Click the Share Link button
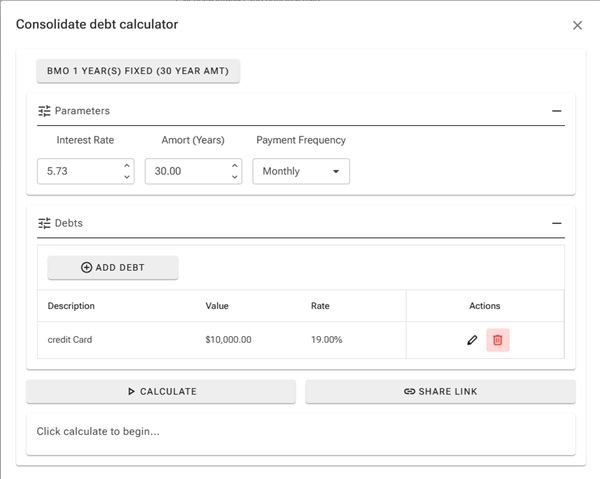The width and height of the screenshot is (600, 479). [440, 391]
